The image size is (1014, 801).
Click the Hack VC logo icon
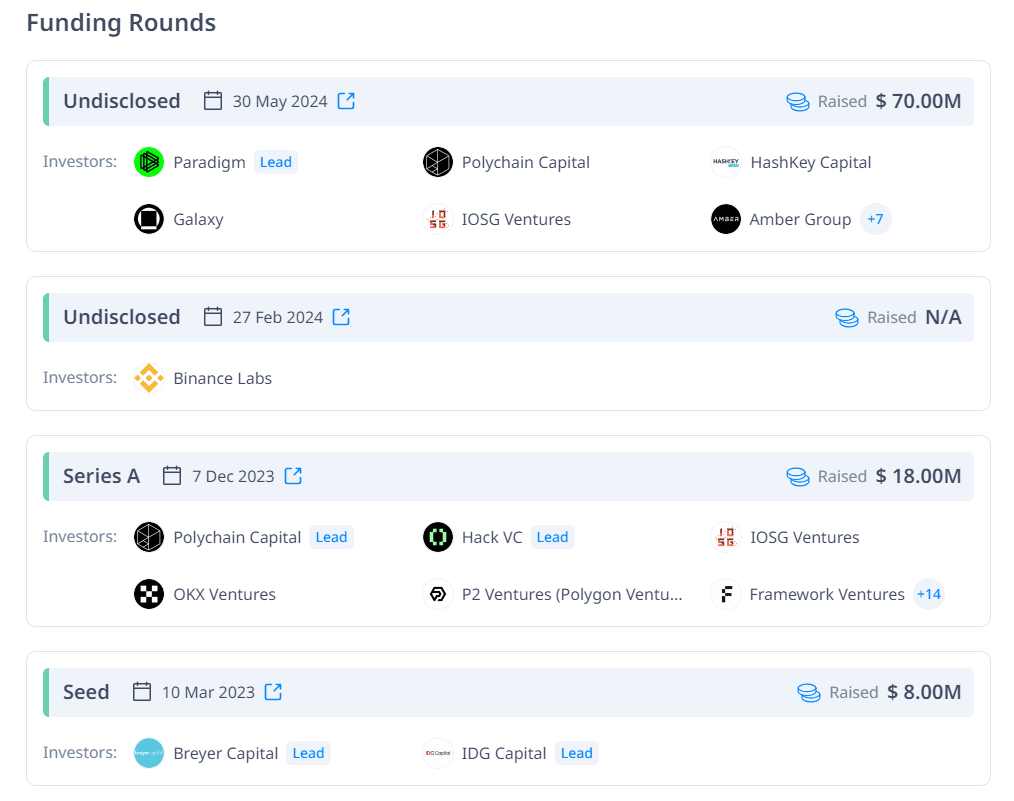coord(438,537)
